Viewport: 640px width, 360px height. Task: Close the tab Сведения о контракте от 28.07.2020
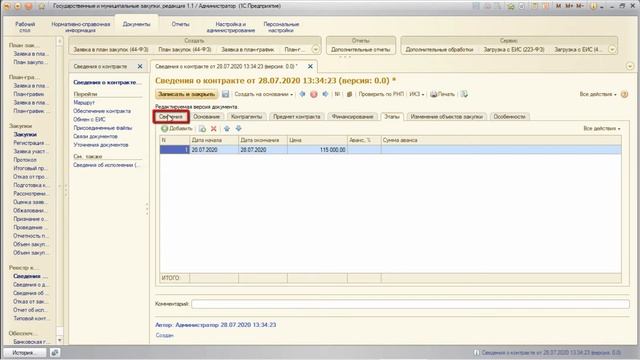310,66
